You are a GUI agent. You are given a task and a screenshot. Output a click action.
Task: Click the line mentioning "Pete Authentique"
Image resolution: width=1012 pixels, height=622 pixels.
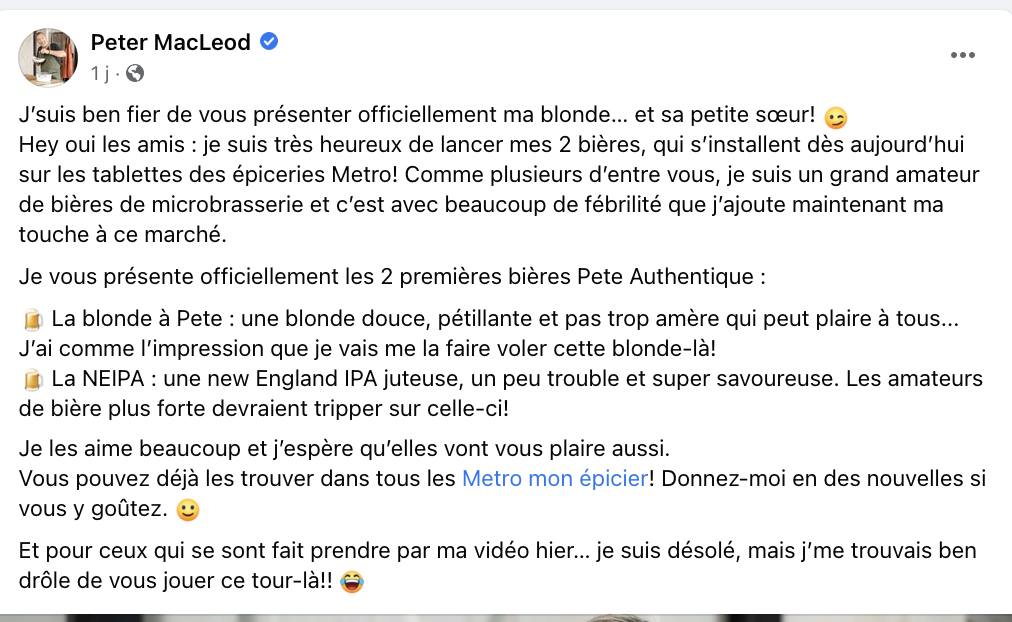(x=390, y=276)
